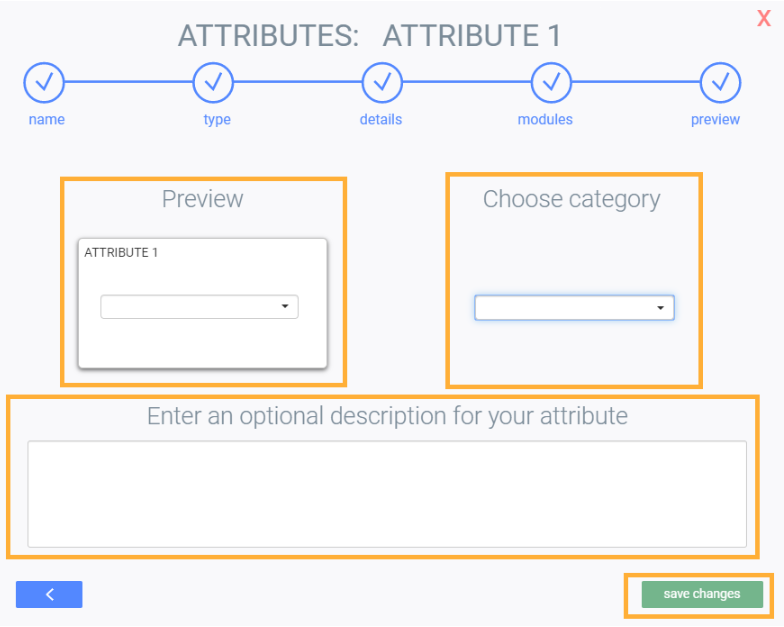Screen dimensions: 784x627
Task: Select the 'name' step label
Action: click(x=46, y=119)
